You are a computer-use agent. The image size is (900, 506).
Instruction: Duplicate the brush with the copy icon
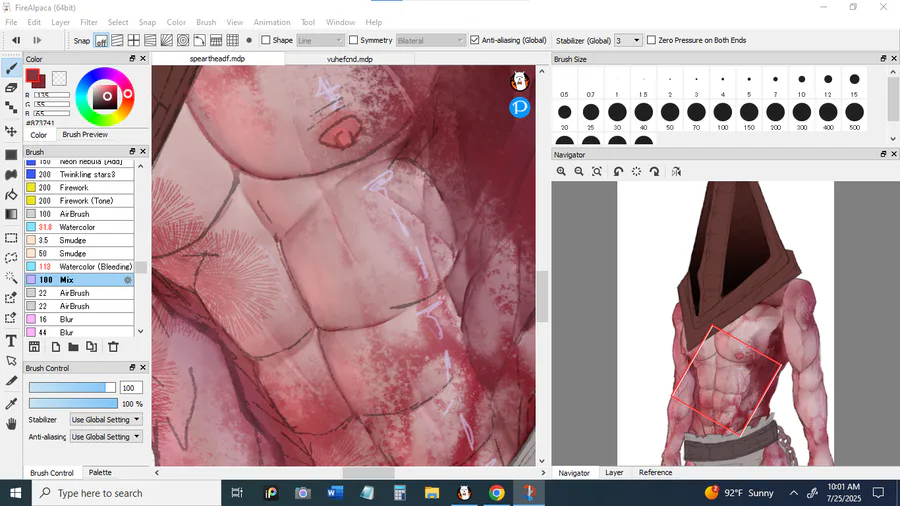point(91,347)
